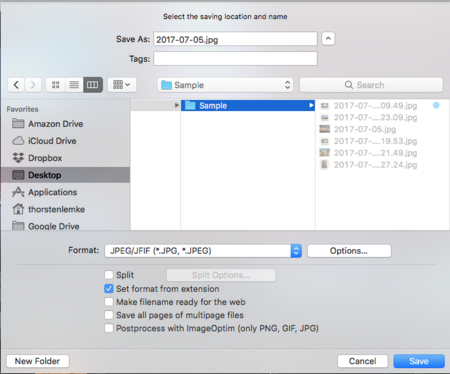This screenshot has height=374, width=450.
Task: Collapse the save dialog with the caret button
Action: click(x=328, y=39)
